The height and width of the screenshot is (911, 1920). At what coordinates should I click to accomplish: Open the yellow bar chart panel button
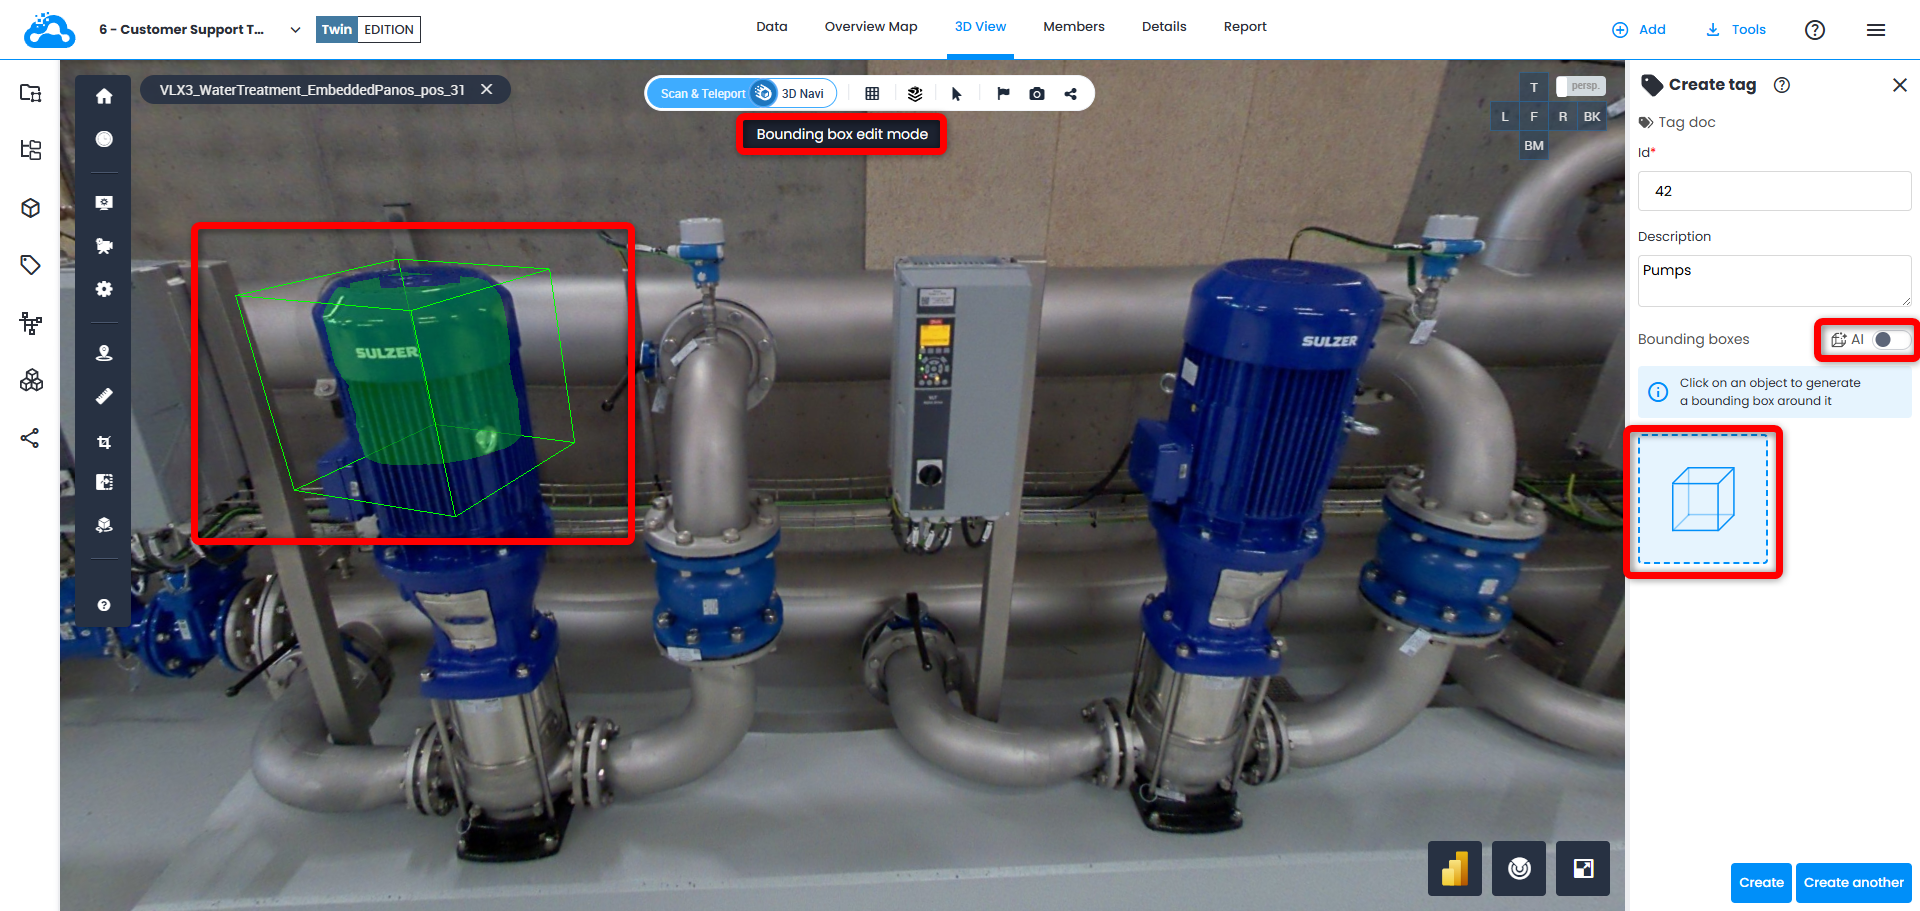(1455, 868)
